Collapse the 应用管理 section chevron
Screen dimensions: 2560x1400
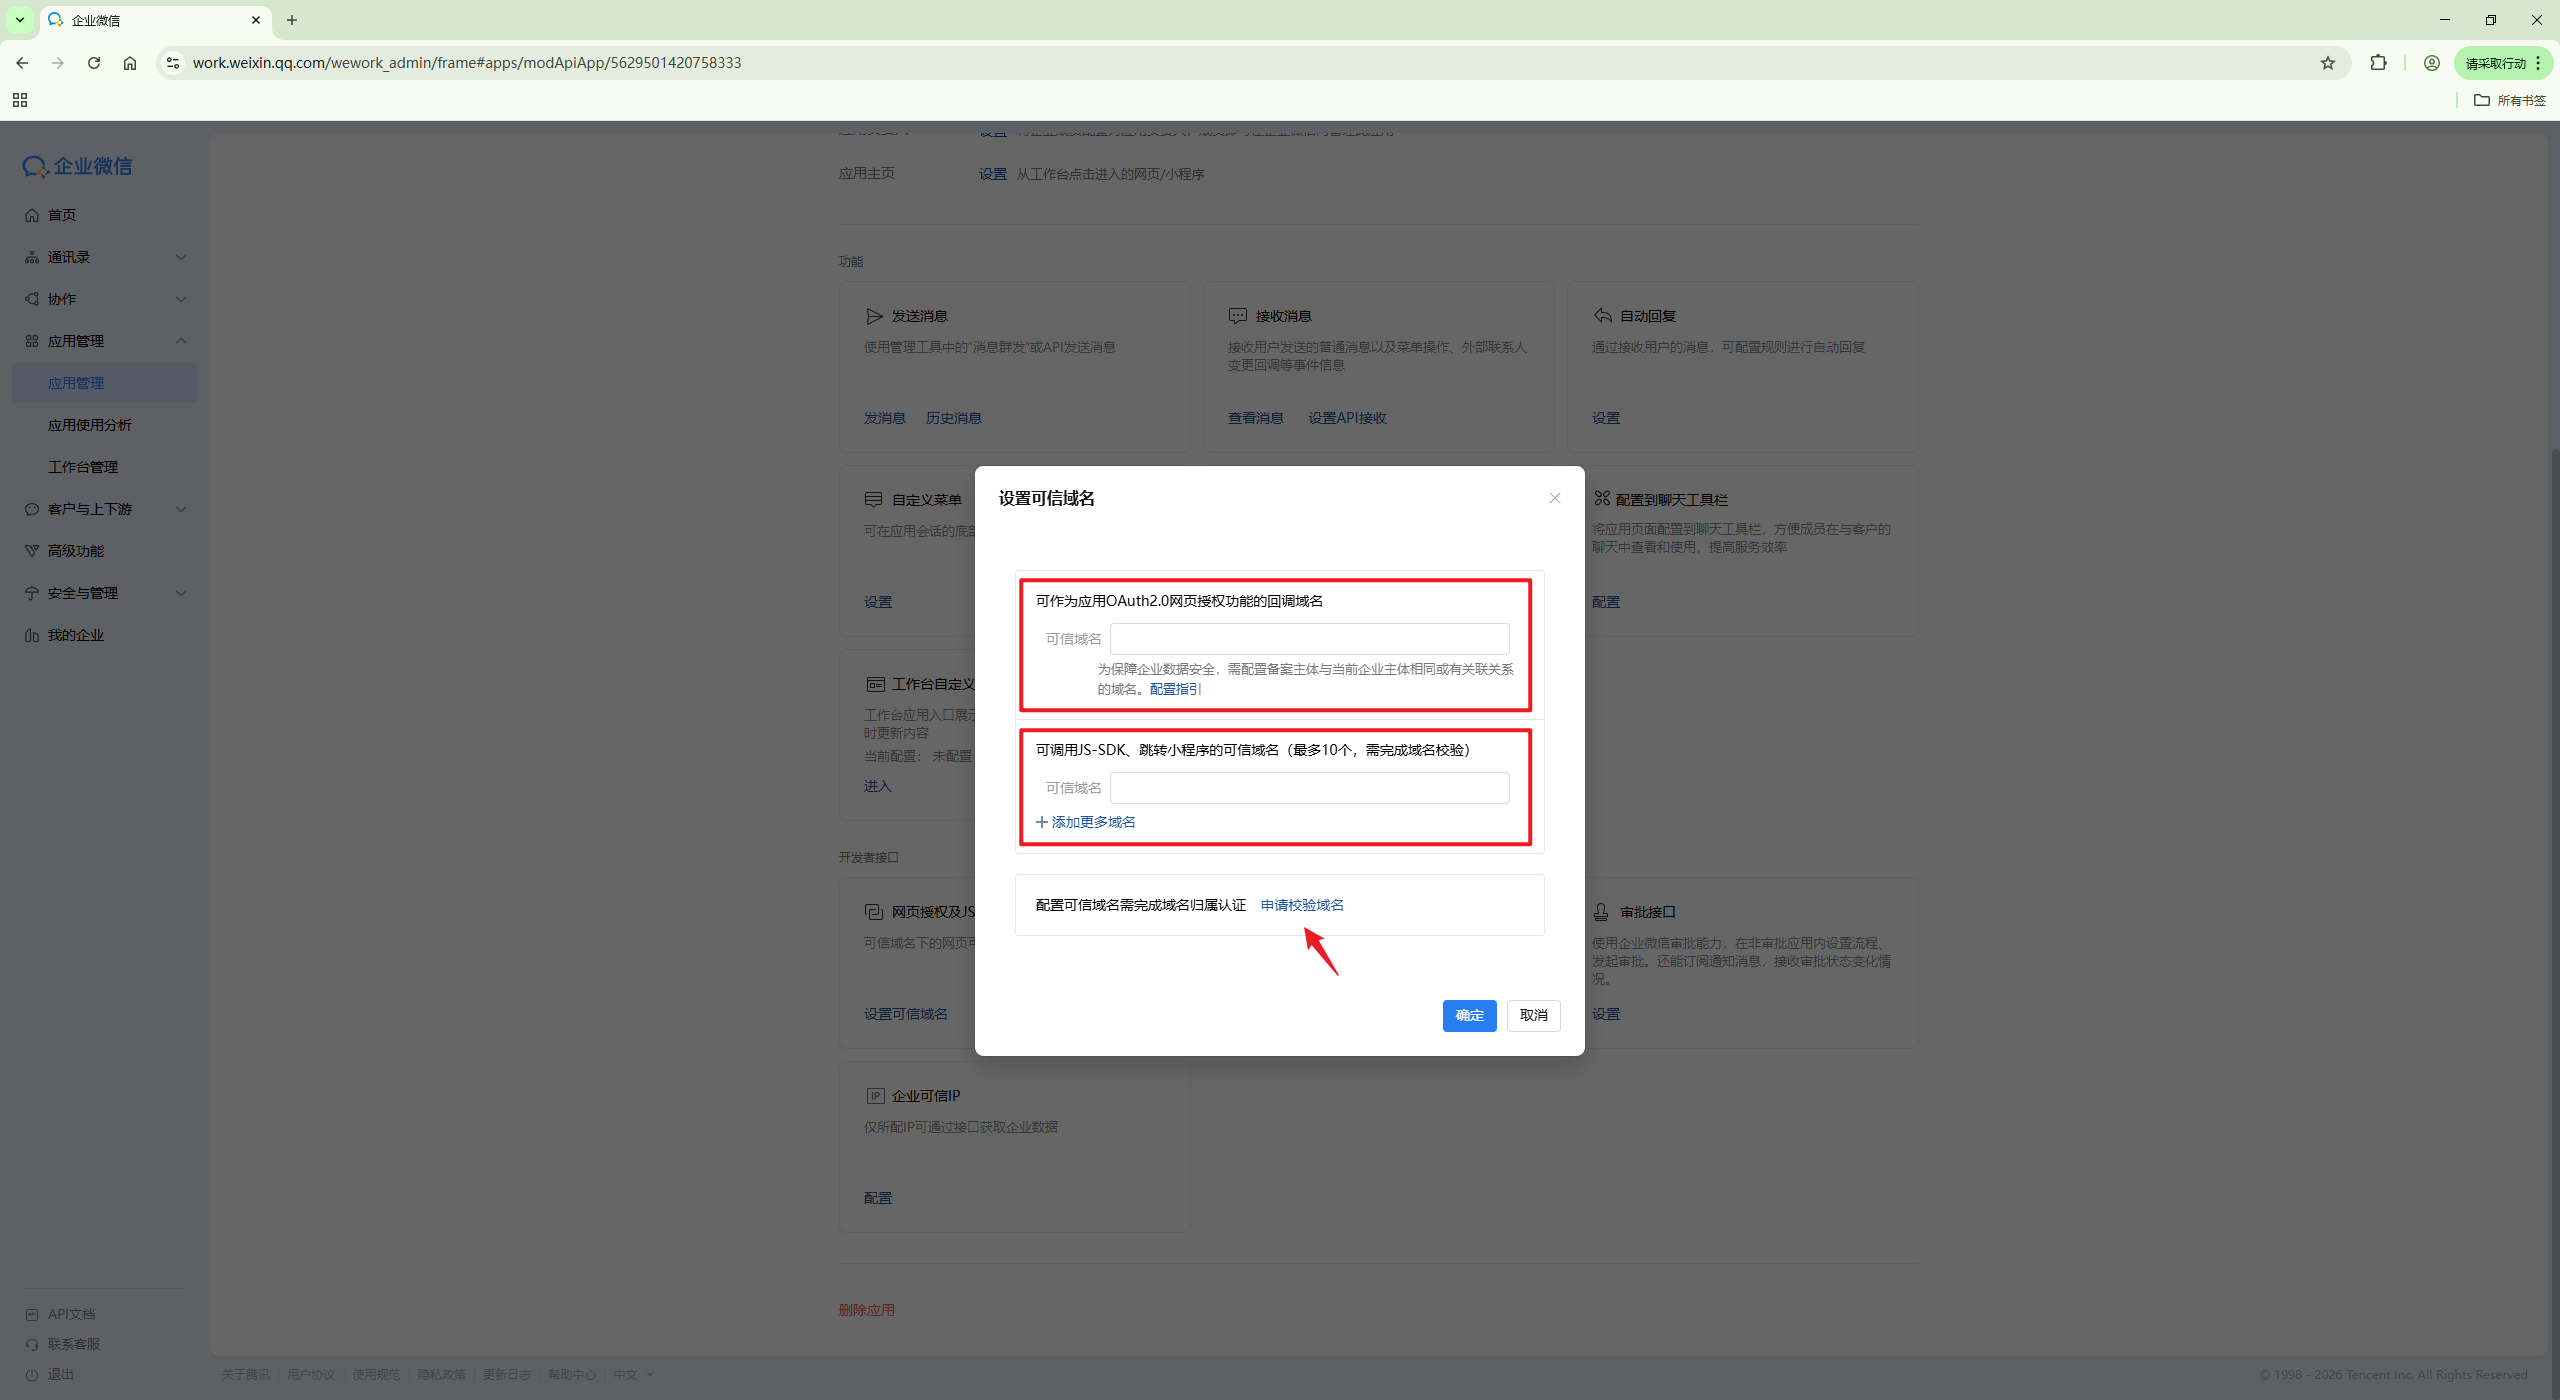point(181,341)
